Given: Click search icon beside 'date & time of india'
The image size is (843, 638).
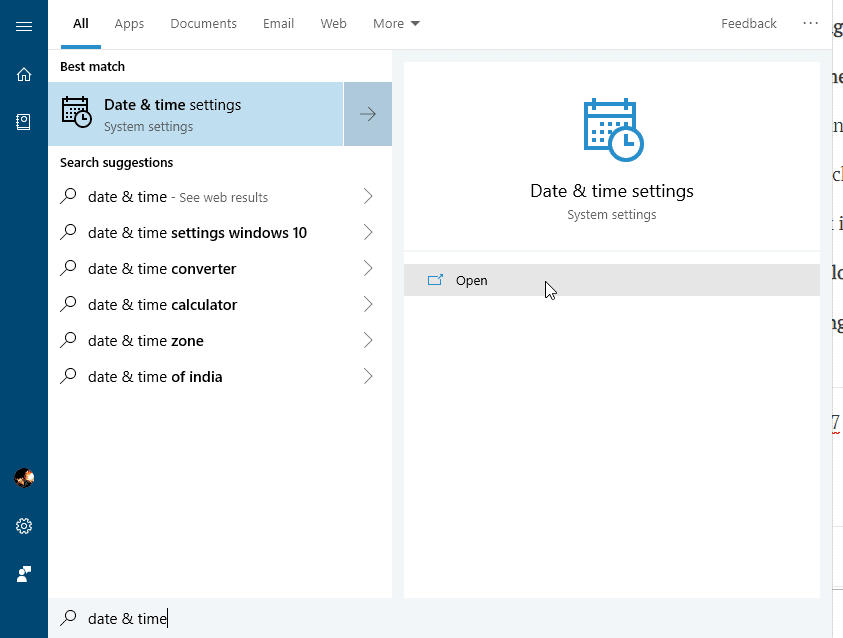Looking at the screenshot, I should (68, 376).
